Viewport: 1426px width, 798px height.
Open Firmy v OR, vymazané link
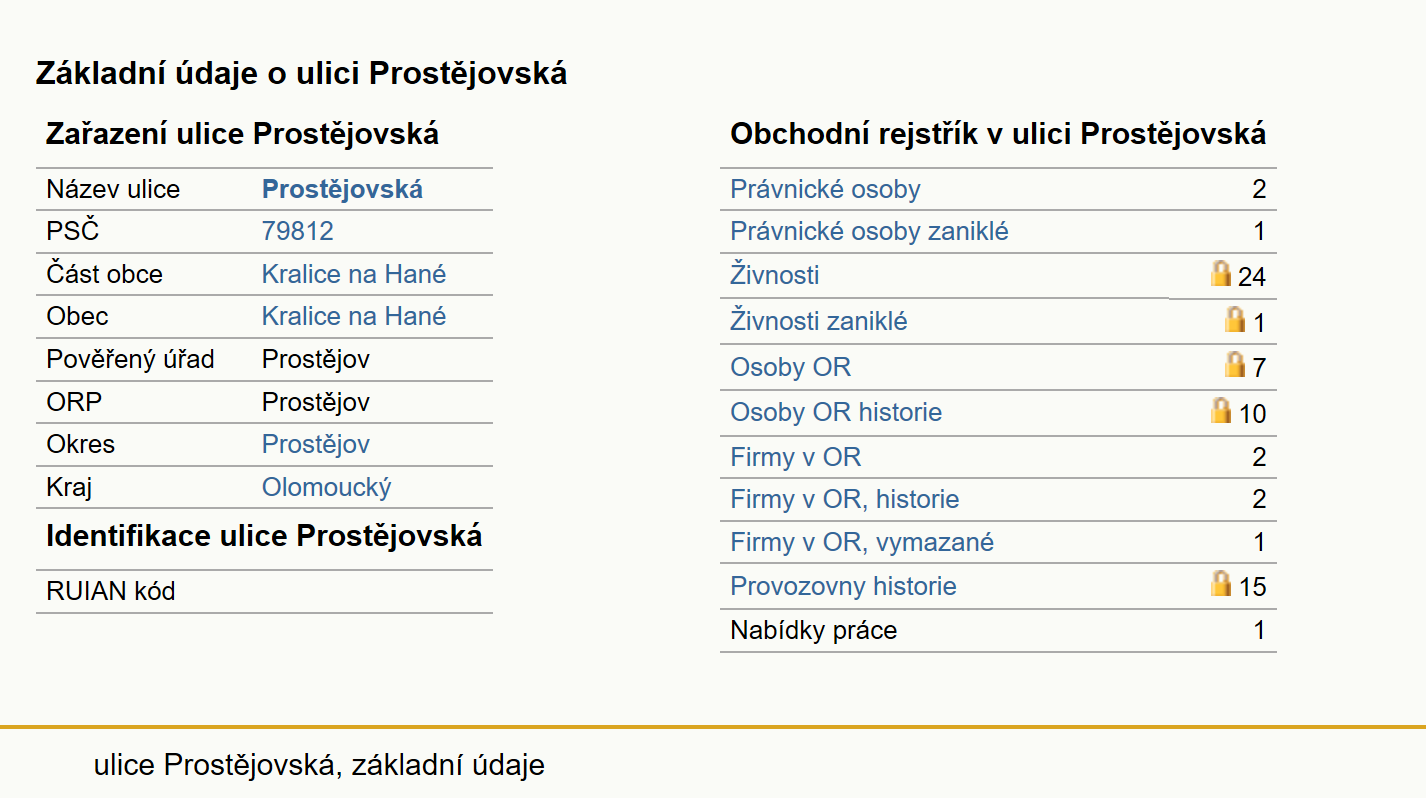[x=862, y=542]
